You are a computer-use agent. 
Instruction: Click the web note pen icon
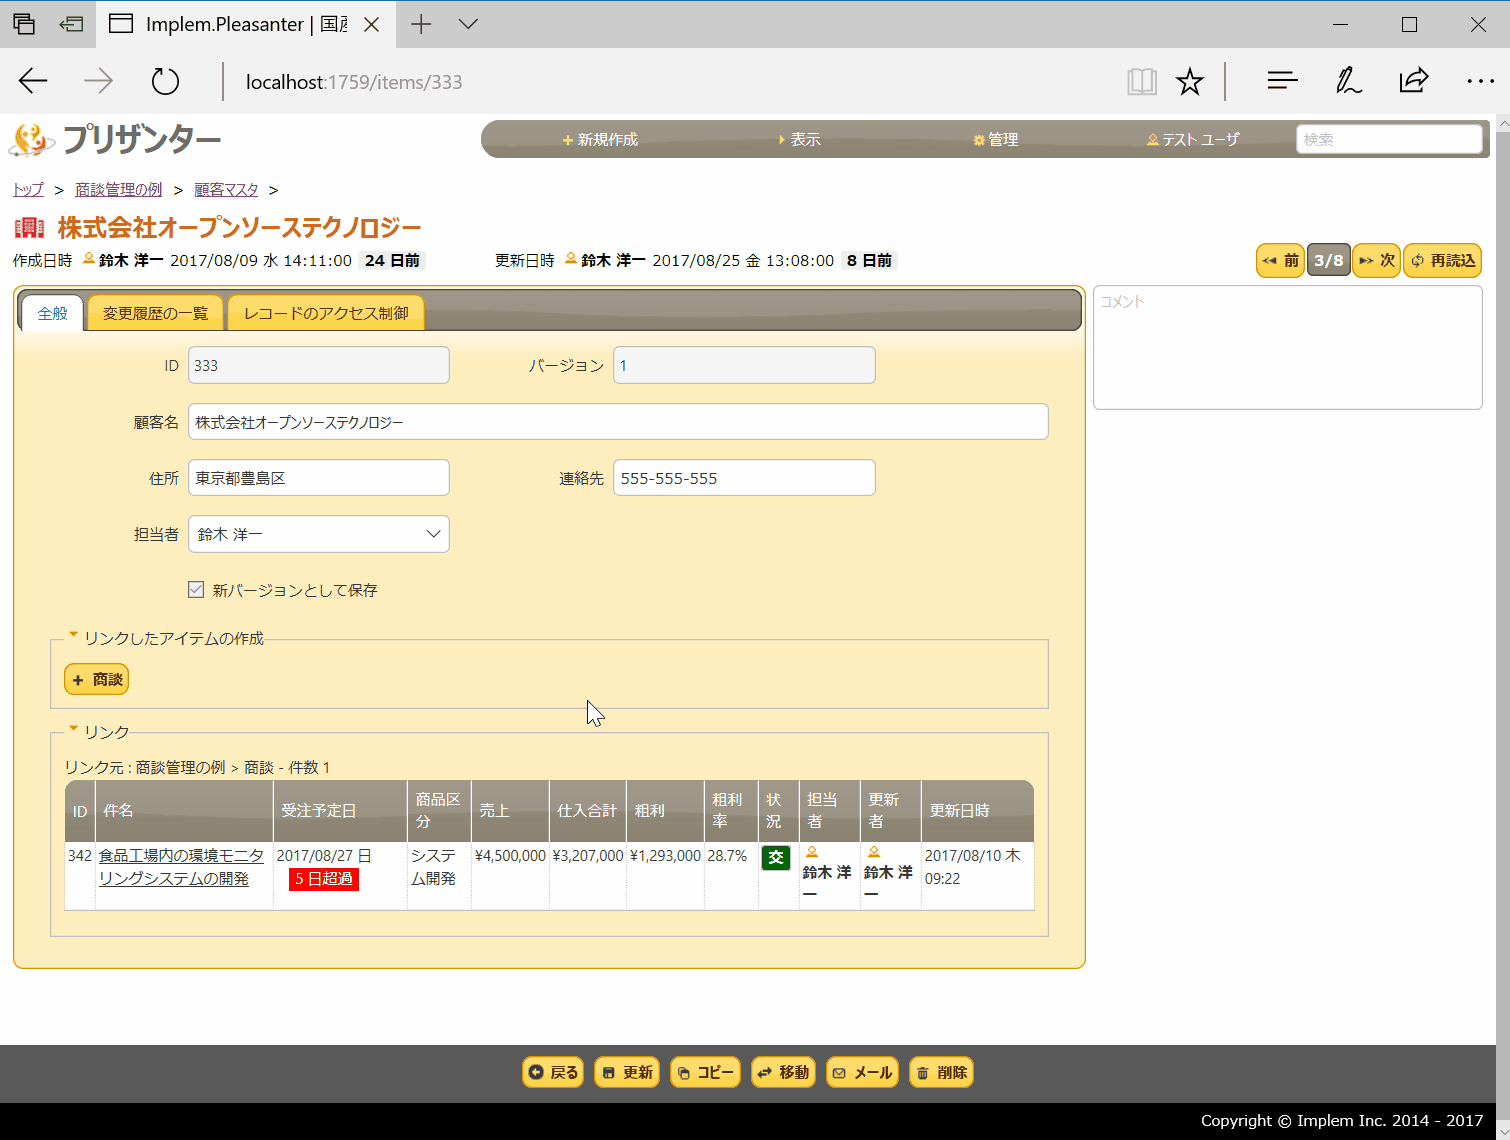click(x=1348, y=82)
